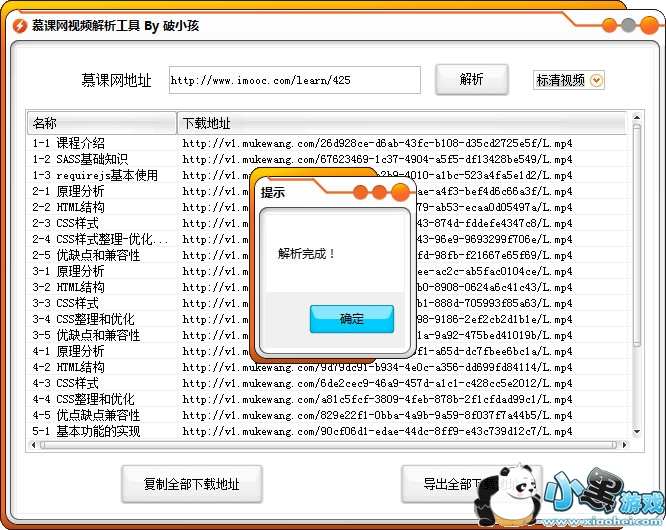Select row 2-2 HTML结构
The image size is (666, 530).
pyautogui.click(x=327, y=207)
